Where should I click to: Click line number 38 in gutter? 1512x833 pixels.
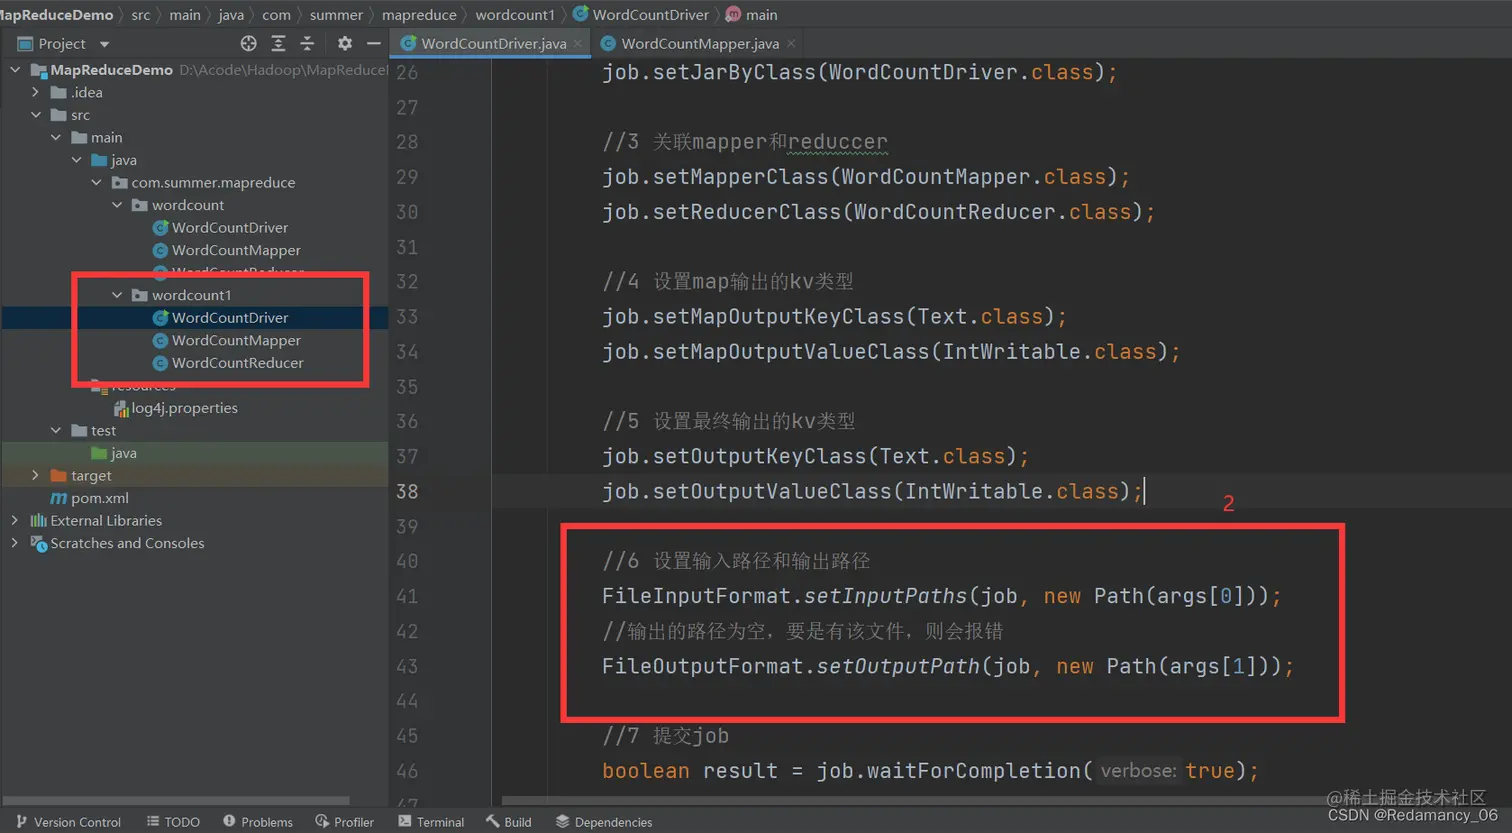click(407, 491)
